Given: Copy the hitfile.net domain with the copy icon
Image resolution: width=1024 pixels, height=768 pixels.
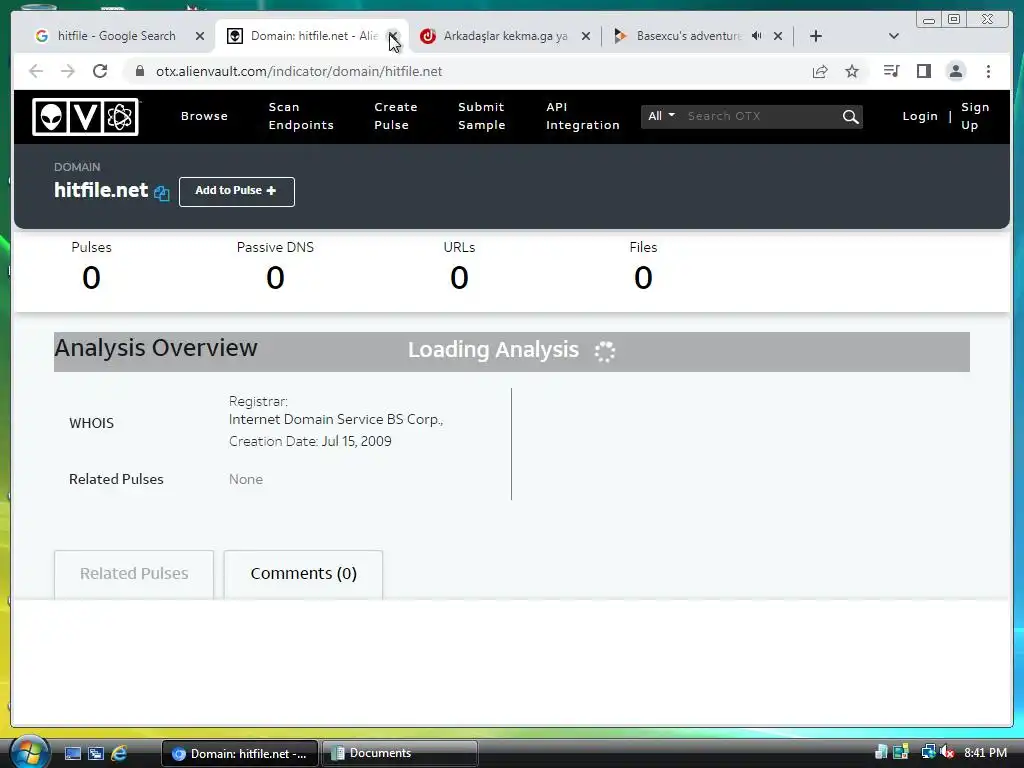Looking at the screenshot, I should tap(162, 193).
